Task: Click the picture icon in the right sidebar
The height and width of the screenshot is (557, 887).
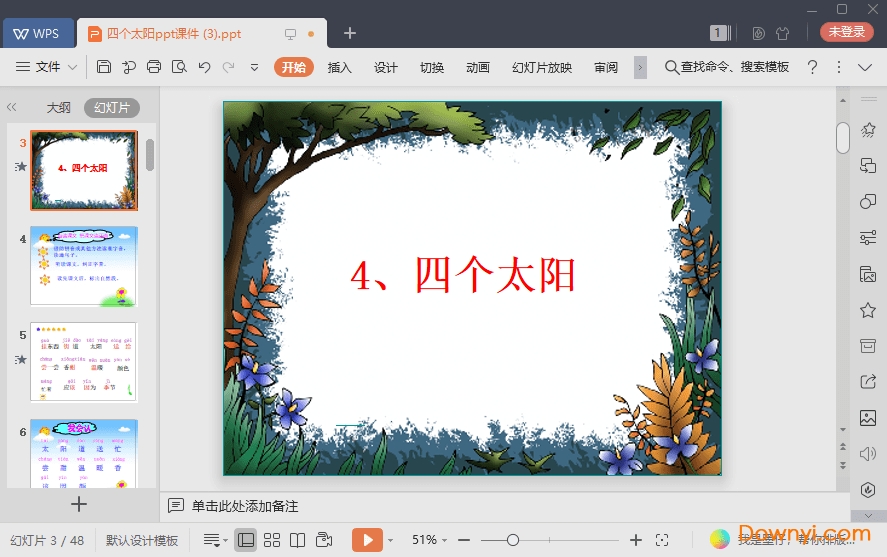Action: click(868, 418)
